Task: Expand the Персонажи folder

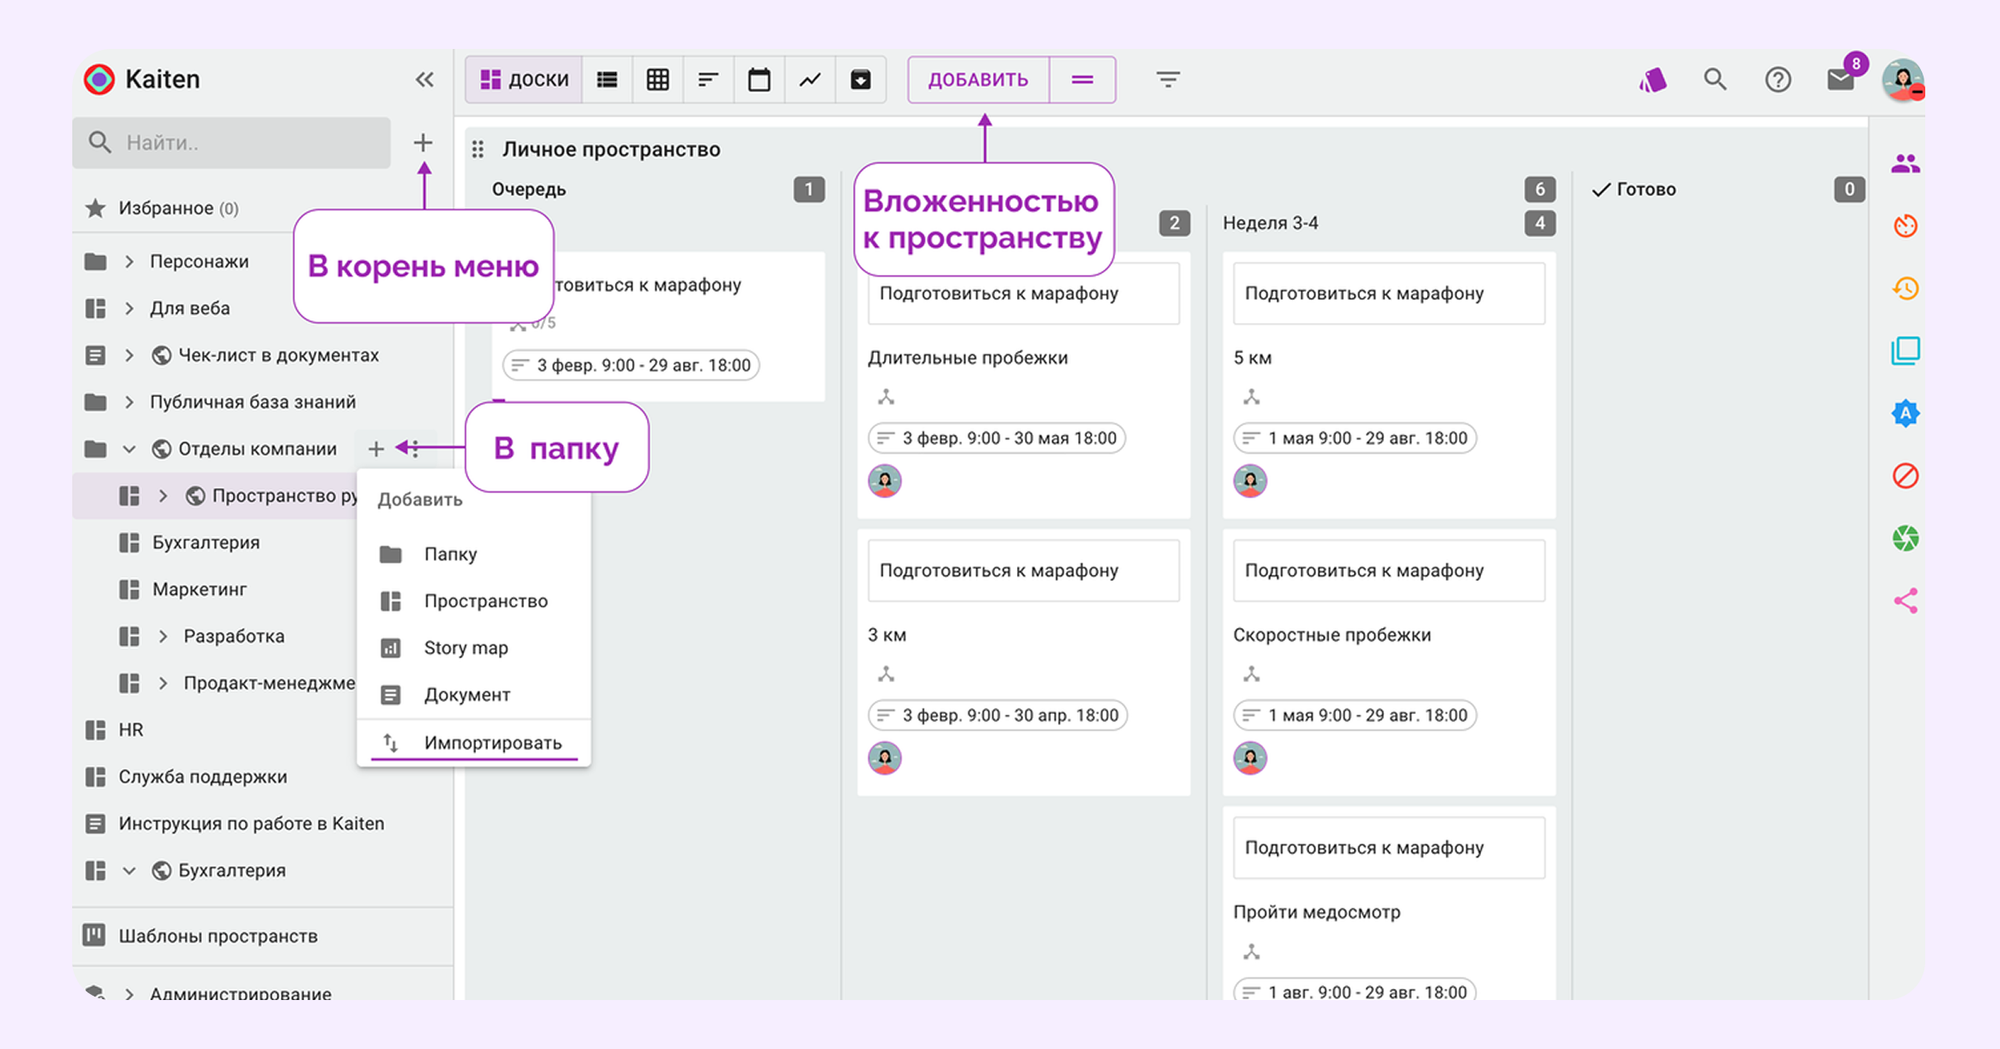Action: (128, 261)
